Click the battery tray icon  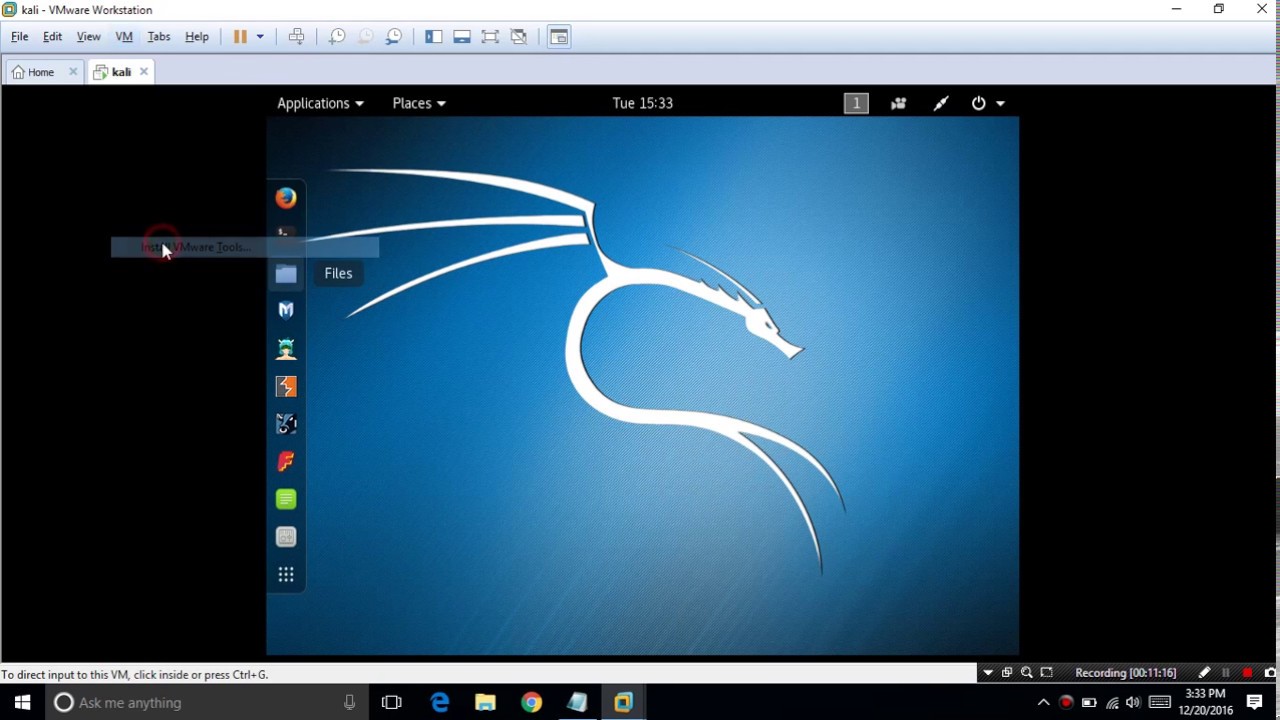(1089, 703)
